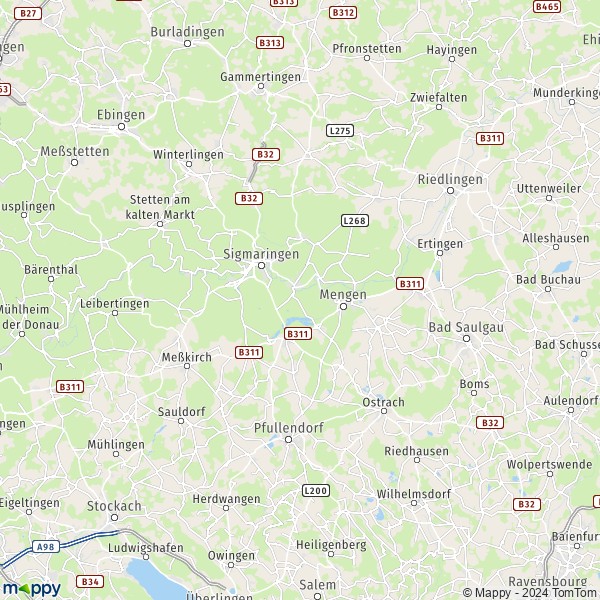Select the Mengen town marker
The width and height of the screenshot is (600, 600).
(x=343, y=307)
